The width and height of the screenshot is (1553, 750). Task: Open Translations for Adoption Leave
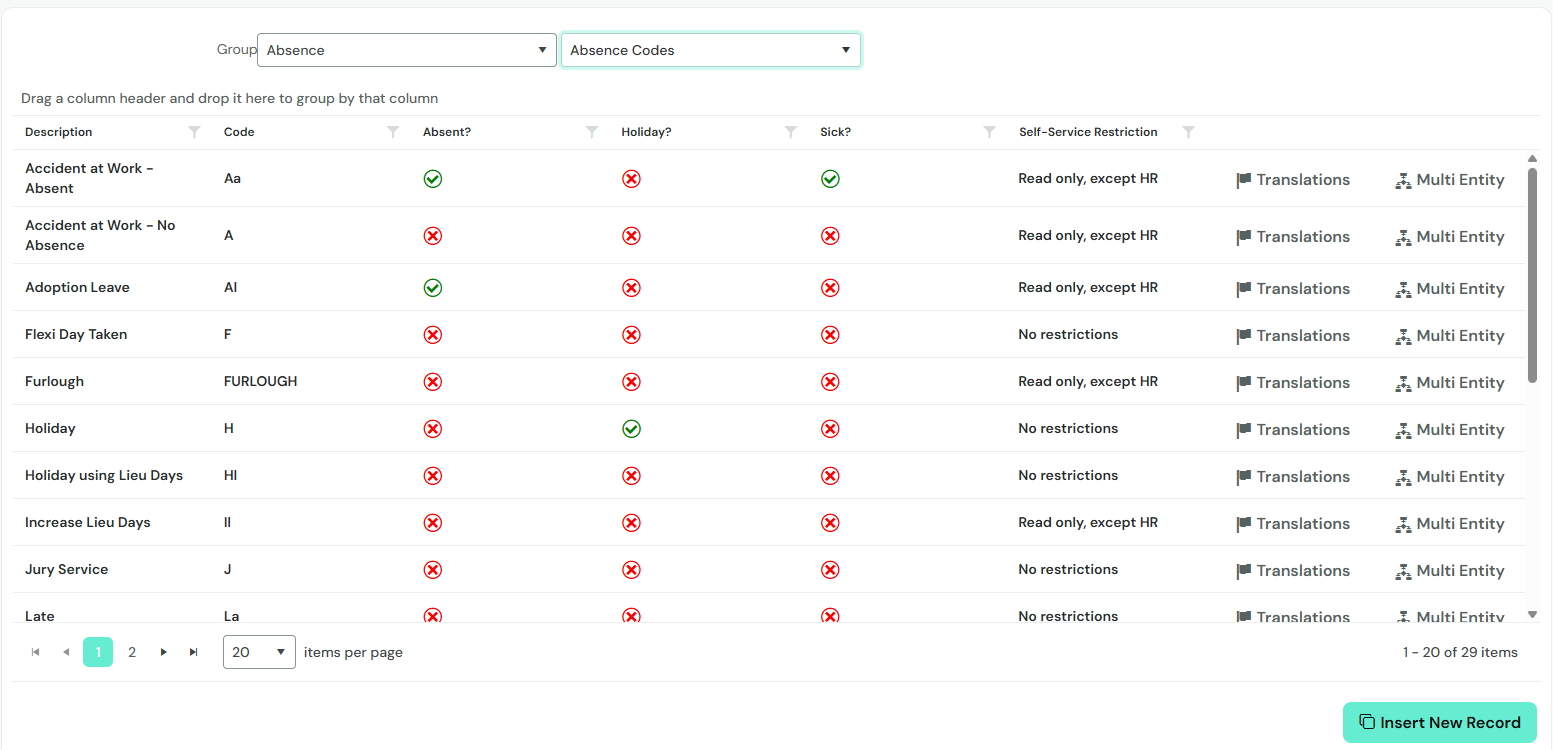point(1293,289)
